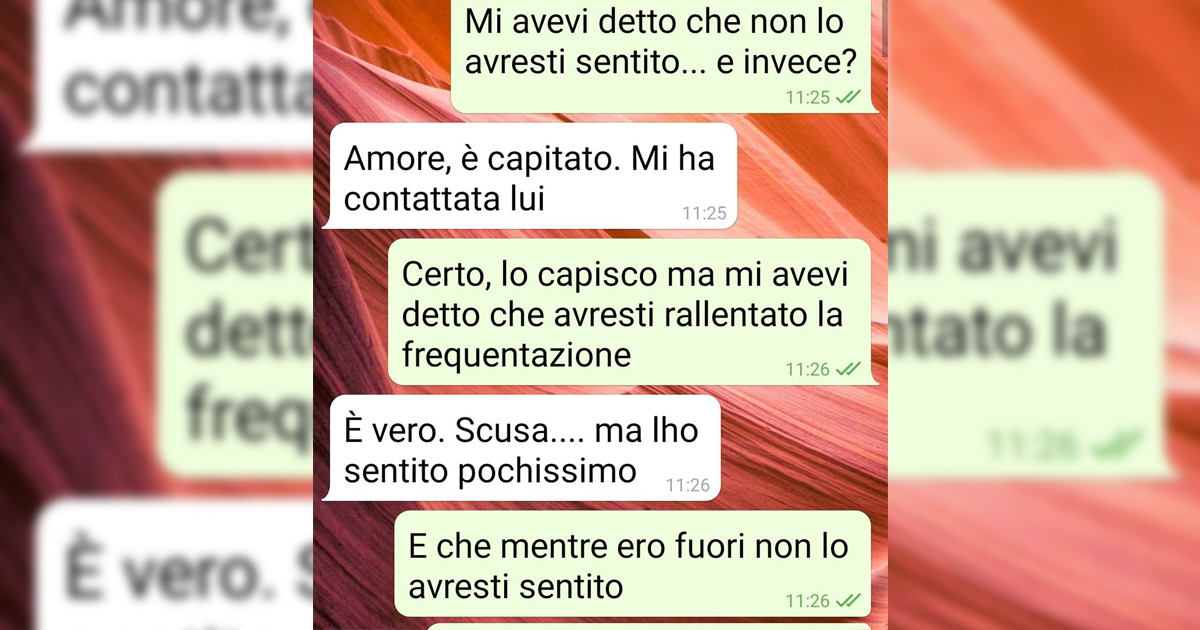The width and height of the screenshot is (1200, 630).
Task: Click the 11:25 timestamp on the top green message
Action: (x=808, y=97)
